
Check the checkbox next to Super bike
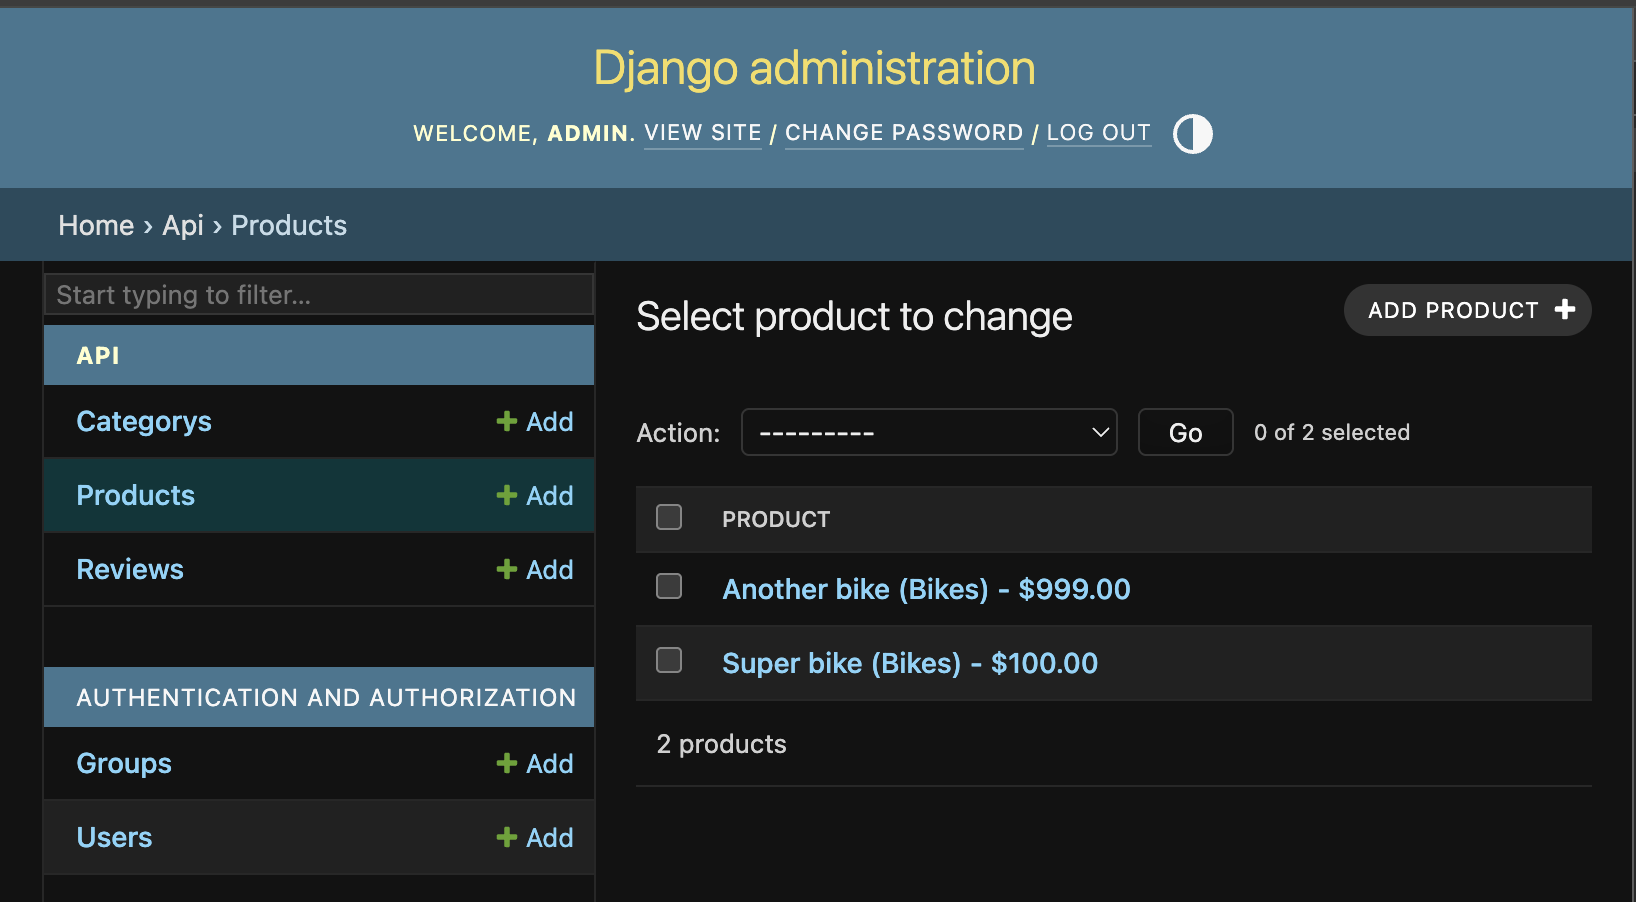click(x=668, y=661)
